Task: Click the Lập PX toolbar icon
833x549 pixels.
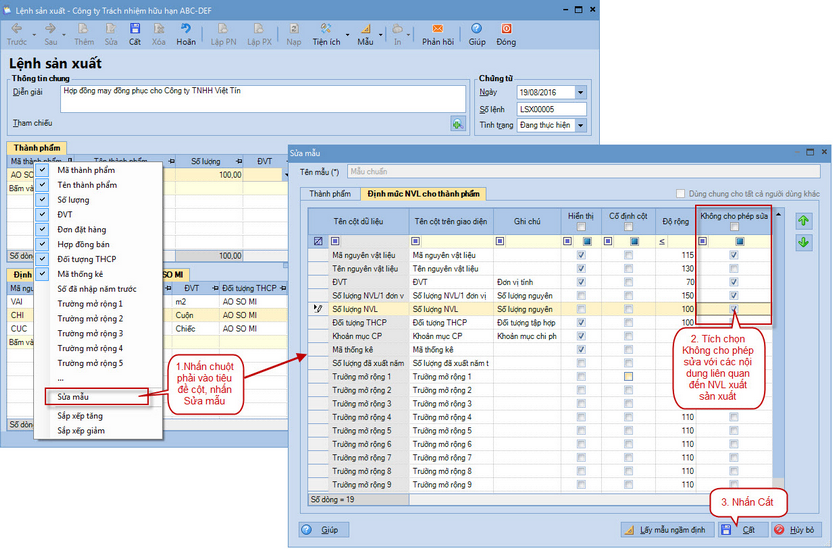Action: 259,29
